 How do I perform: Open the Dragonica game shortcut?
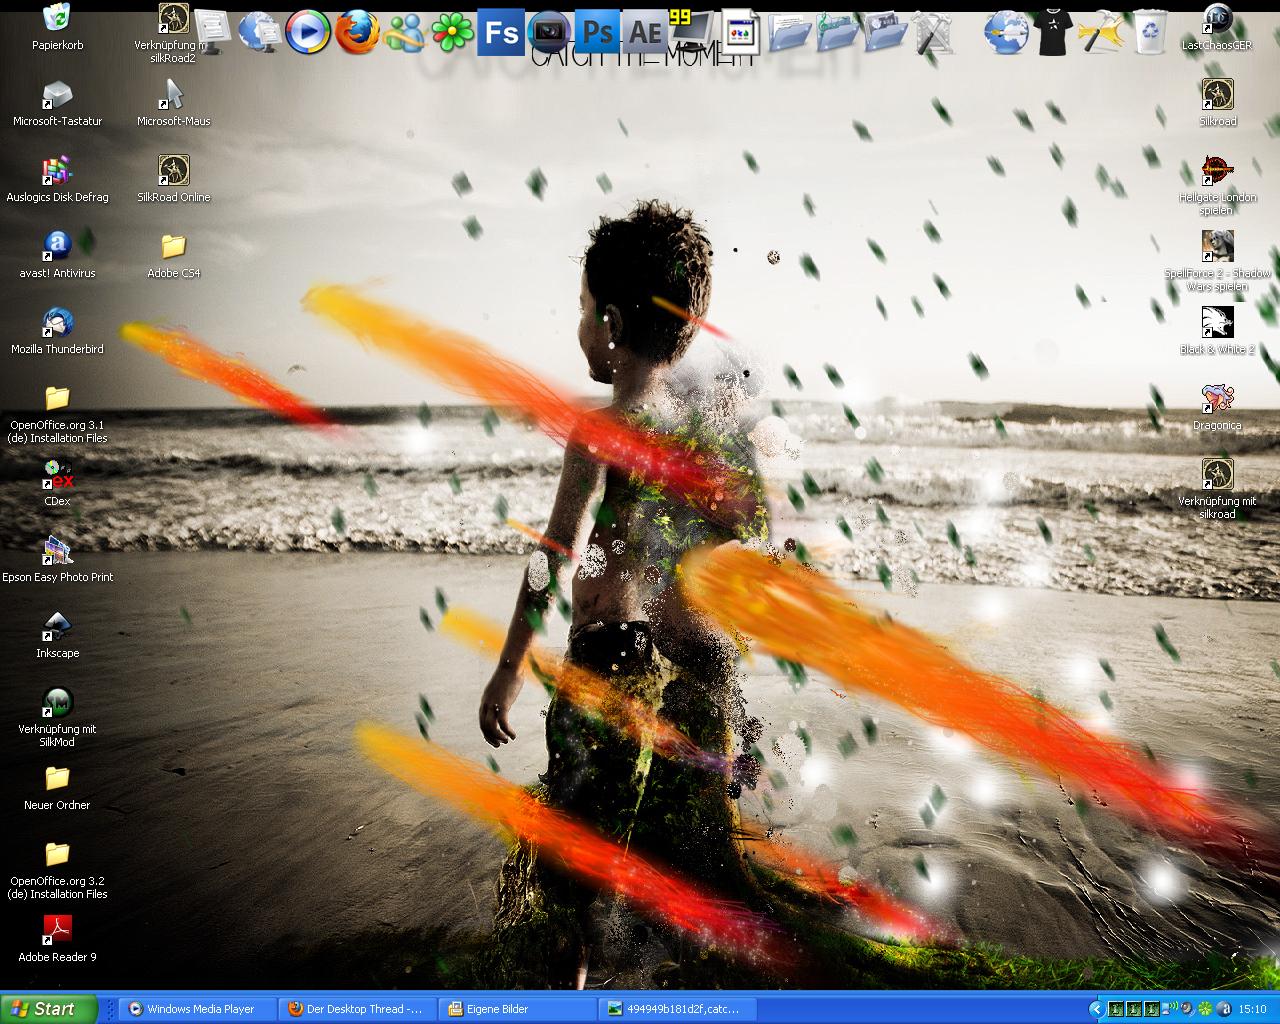tap(1217, 400)
